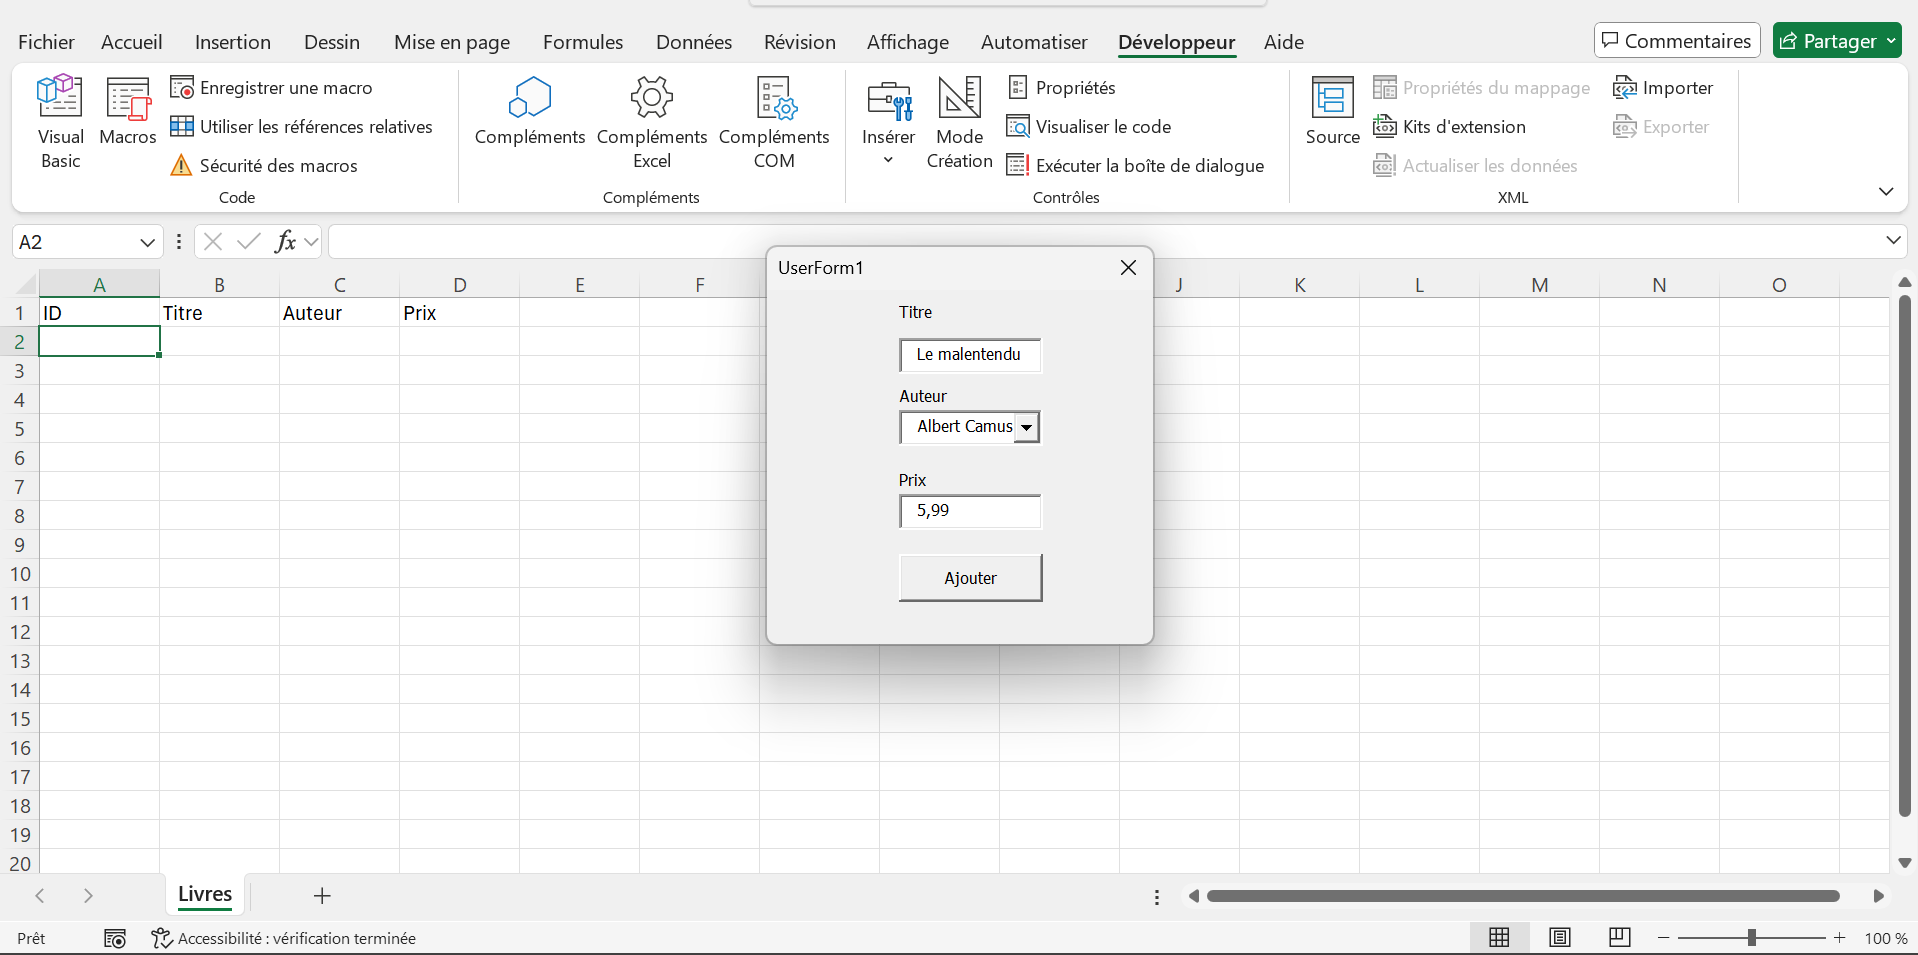Switch to the Insertion tab

(x=233, y=42)
